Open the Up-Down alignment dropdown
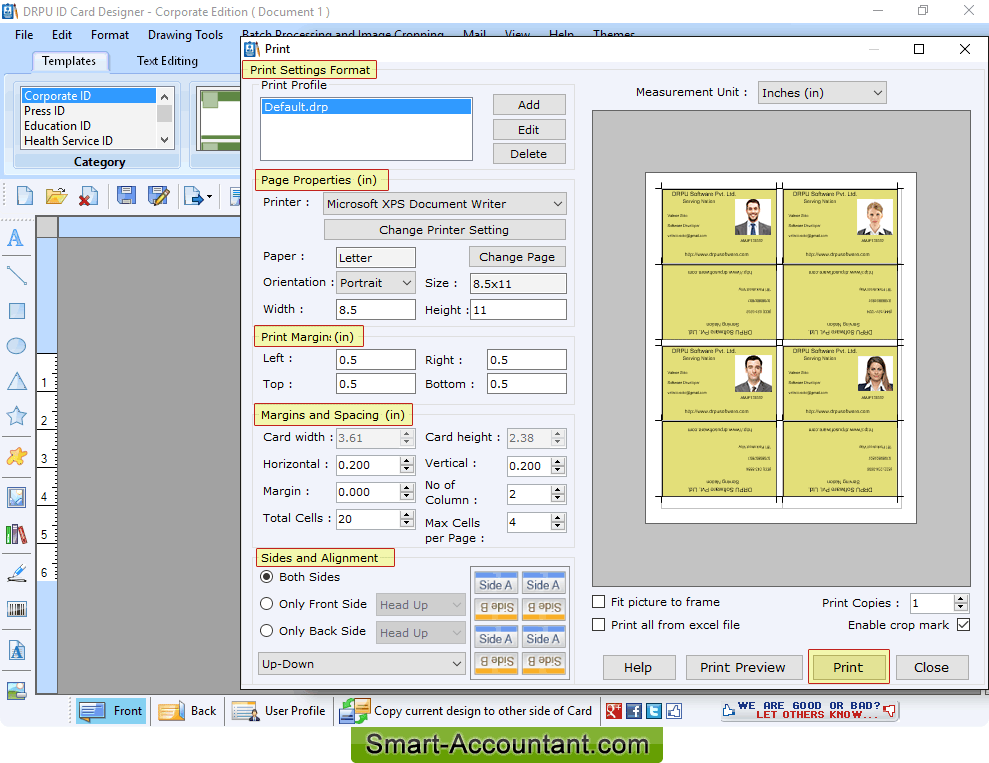The image size is (989, 763). 362,664
